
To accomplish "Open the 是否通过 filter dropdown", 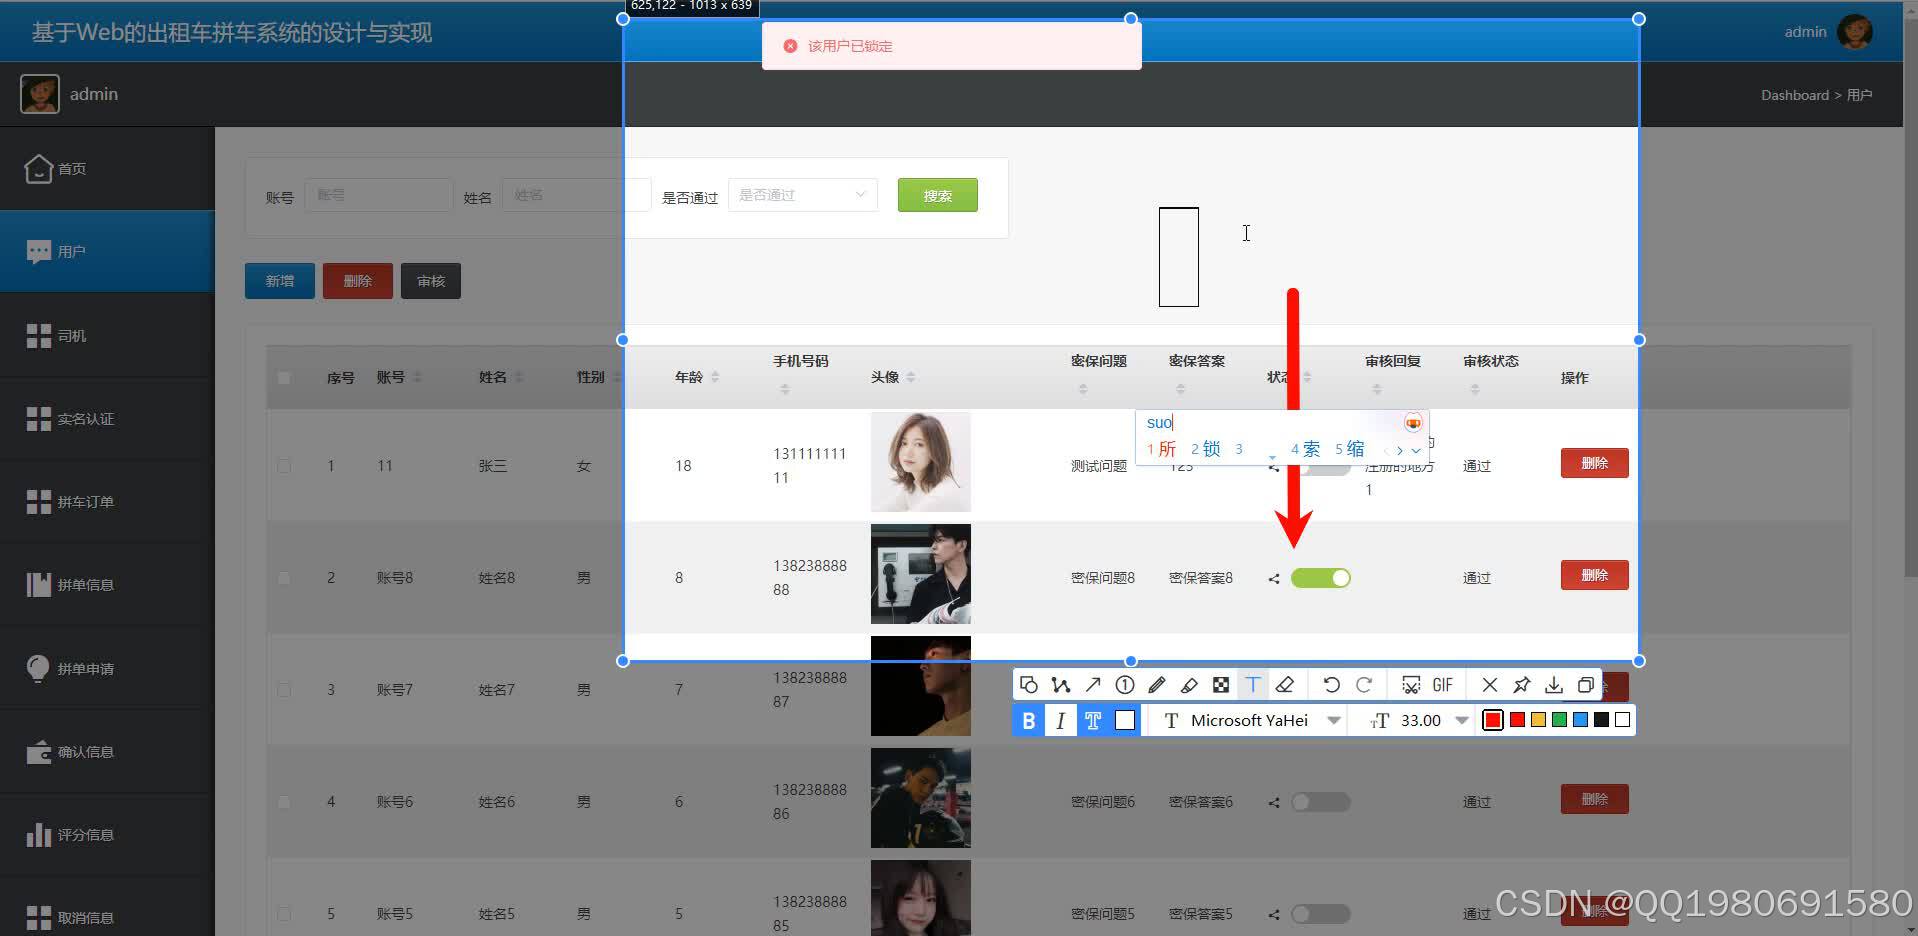I will coord(803,195).
